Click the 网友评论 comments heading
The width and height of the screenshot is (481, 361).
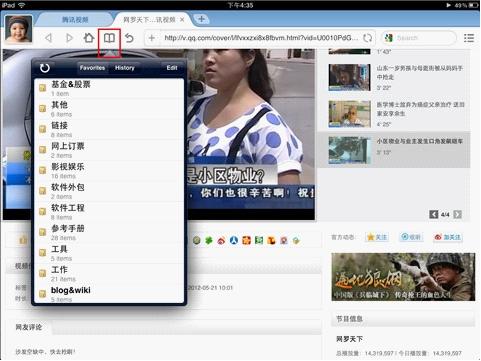pos(29,327)
